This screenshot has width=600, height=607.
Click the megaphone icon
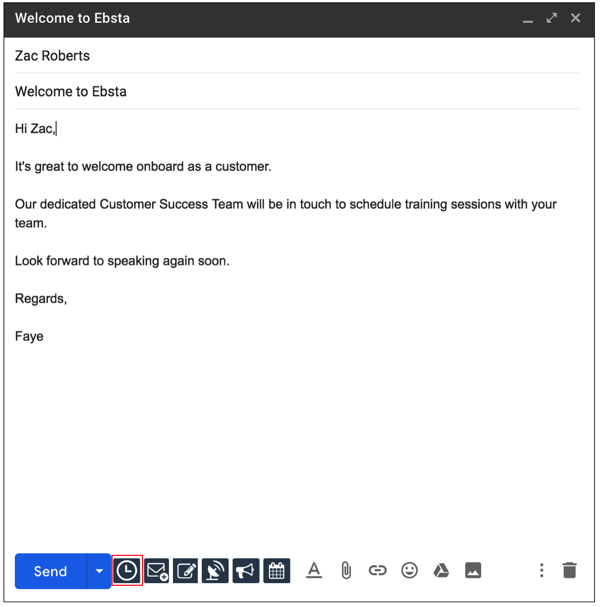pos(245,570)
